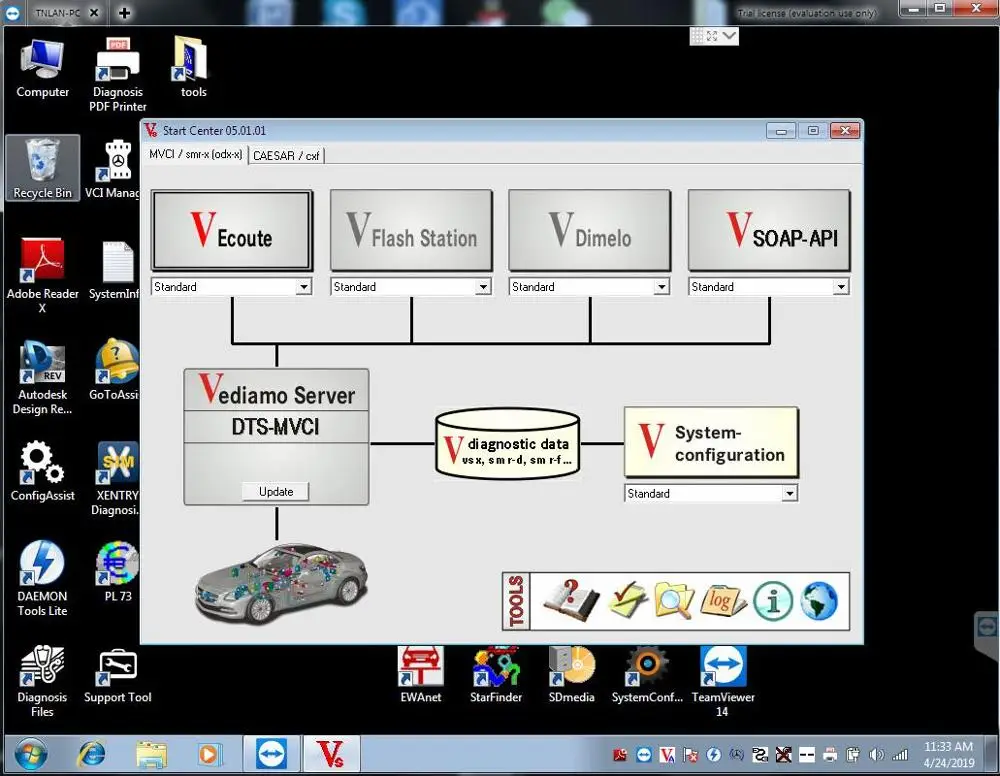Click the volume speaker tray icon
The height and width of the screenshot is (776, 1000).
coord(876,755)
